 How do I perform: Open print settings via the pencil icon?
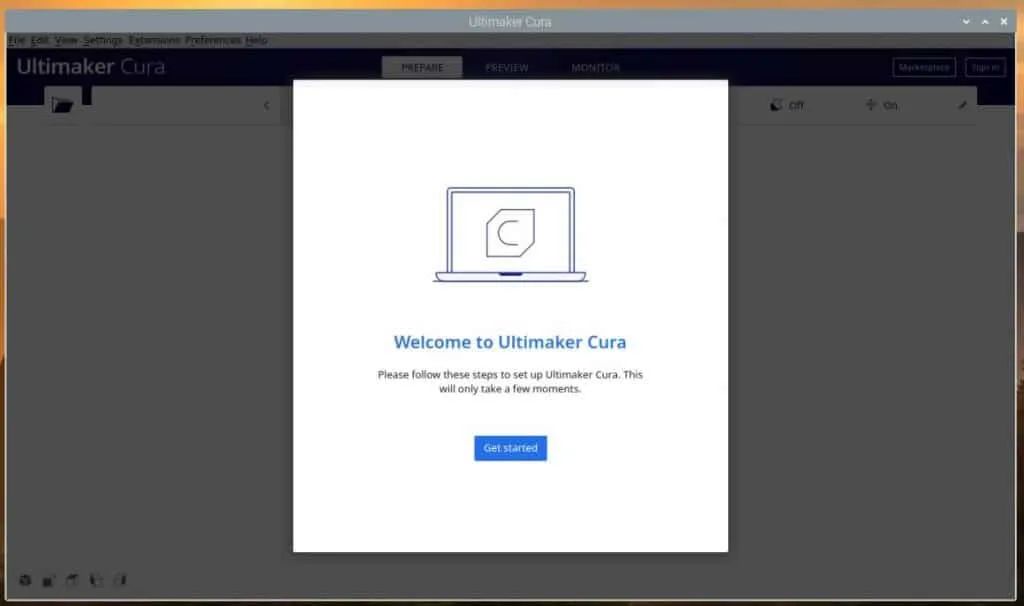962,105
